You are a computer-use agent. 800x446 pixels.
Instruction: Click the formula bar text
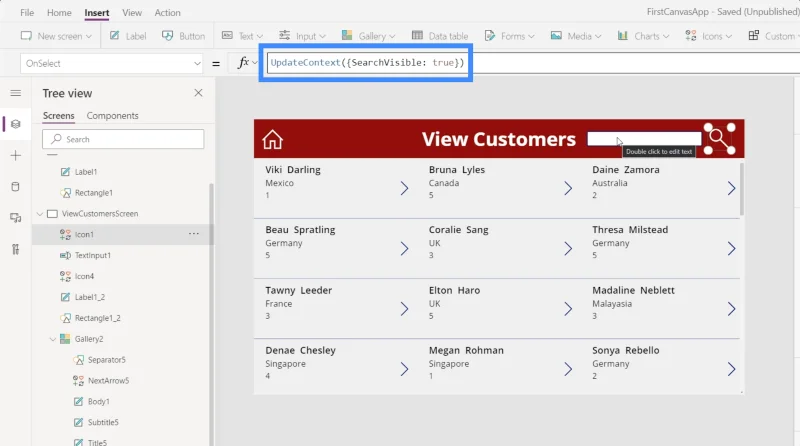click(x=367, y=63)
